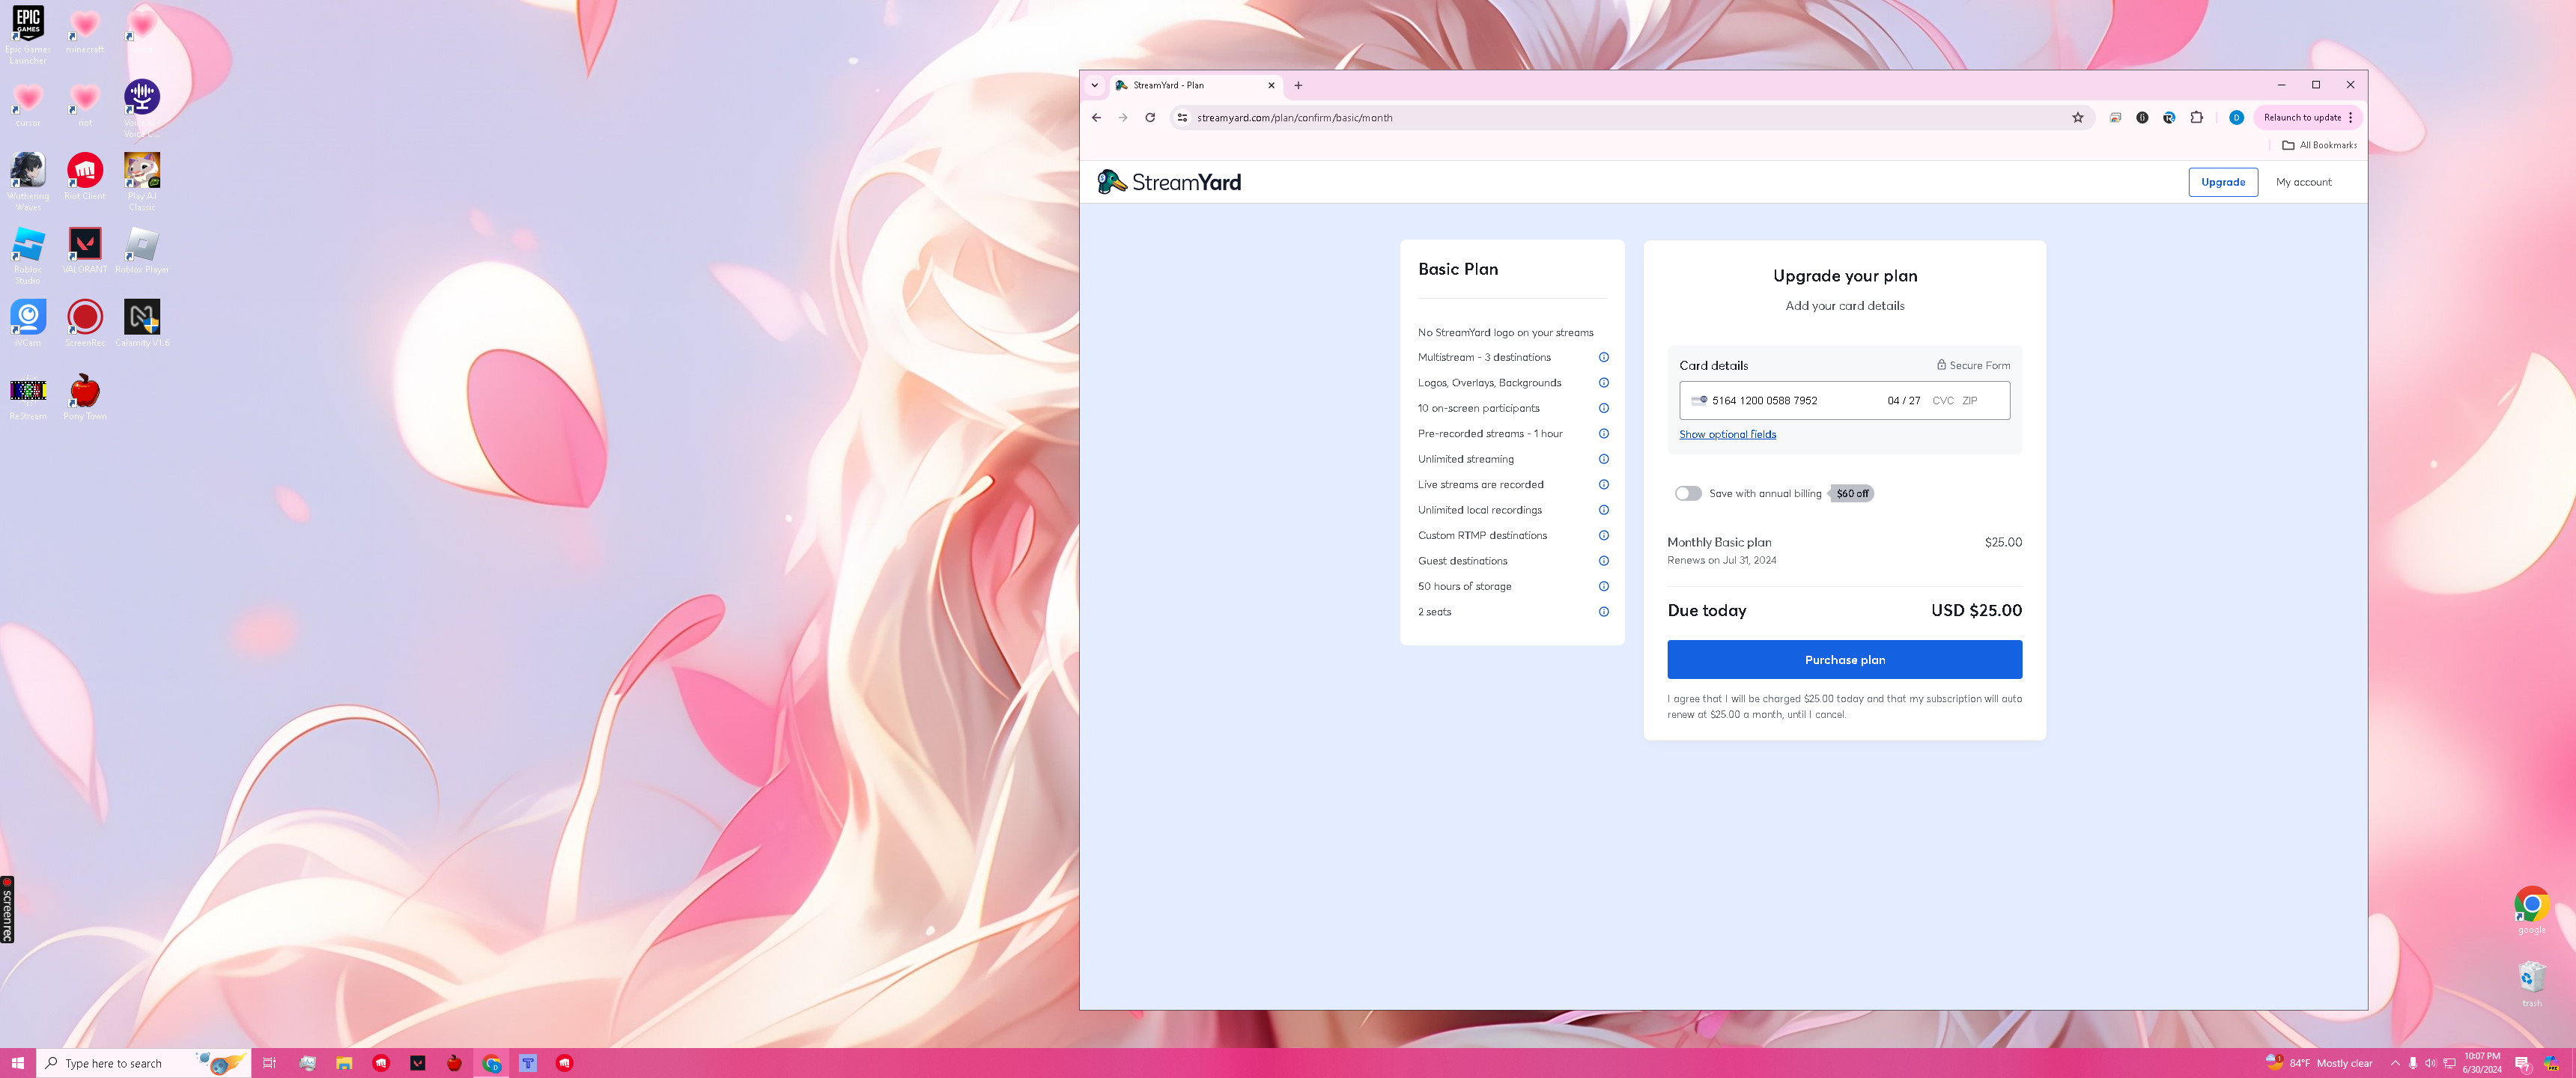Open Task View on the taskbar
Viewport: 2576px width, 1078px height.
pyautogui.click(x=269, y=1063)
